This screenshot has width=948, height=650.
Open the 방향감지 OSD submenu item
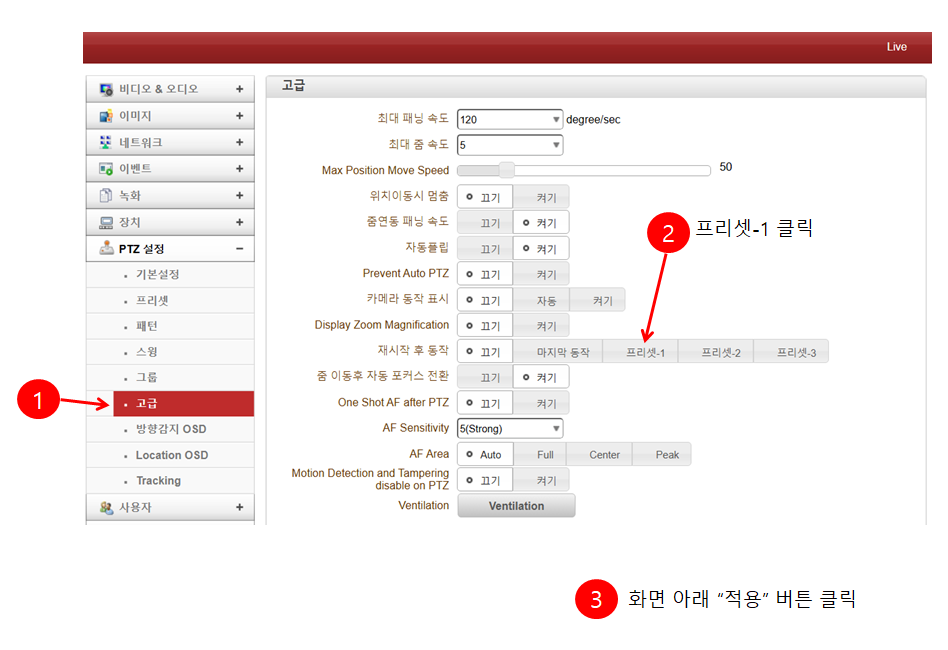click(170, 429)
